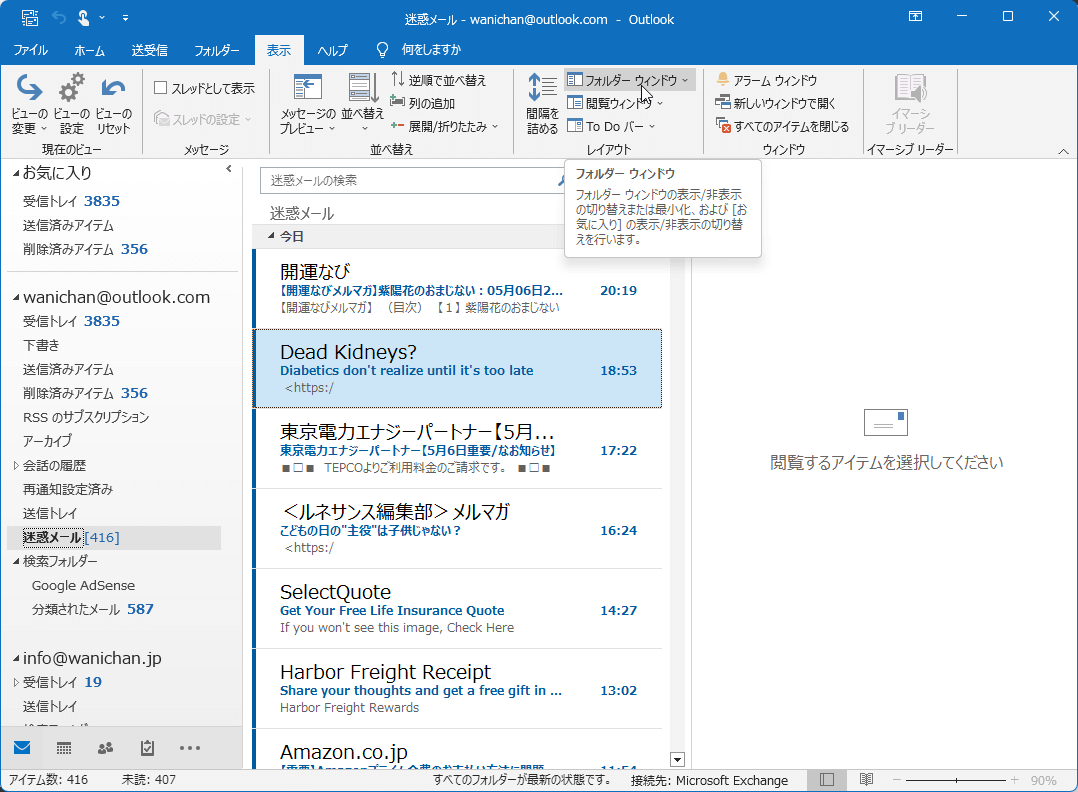Image resolution: width=1078 pixels, height=792 pixels.
Task: Switch to Folder (フォルダー) tab
Action: 217,50
